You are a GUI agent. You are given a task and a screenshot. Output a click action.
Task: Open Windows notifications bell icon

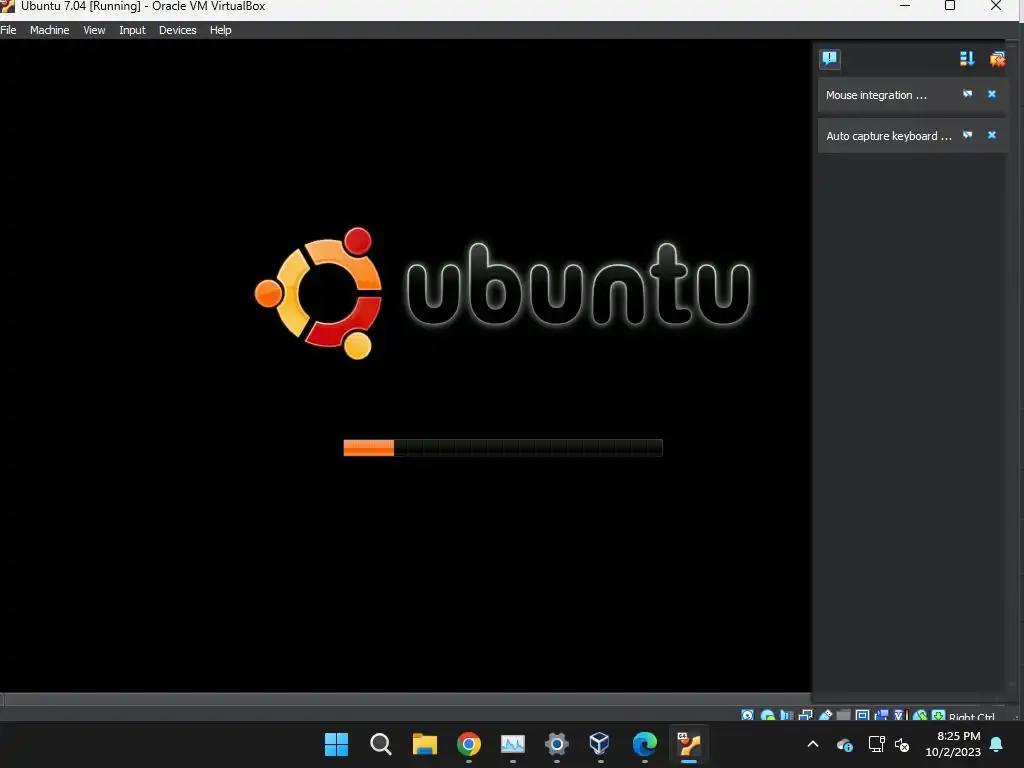pos(997,744)
